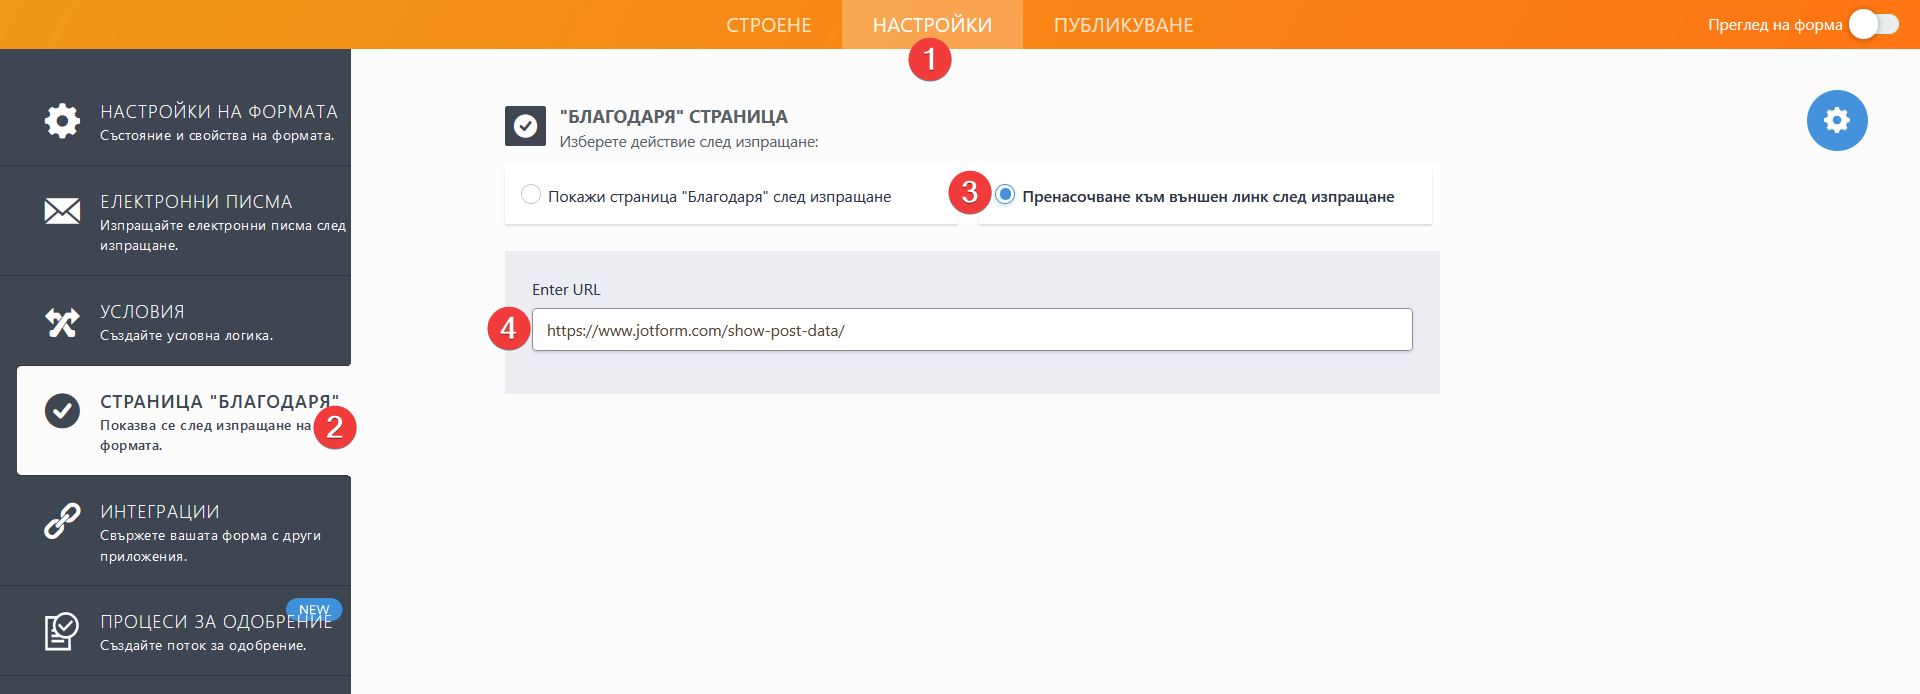Open СТРАНИЦА "БЛАГОДАРЯ" sidebar section
This screenshot has height=694, width=1920.
[x=184, y=420]
